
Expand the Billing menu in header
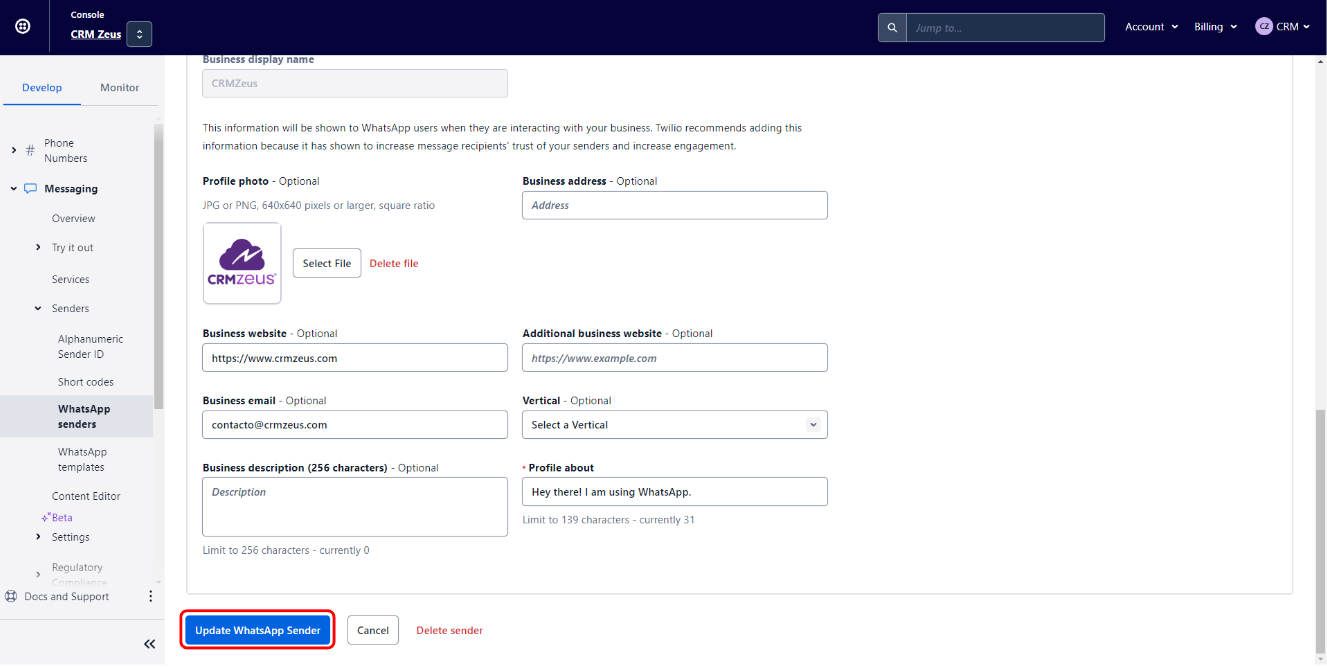(1215, 27)
